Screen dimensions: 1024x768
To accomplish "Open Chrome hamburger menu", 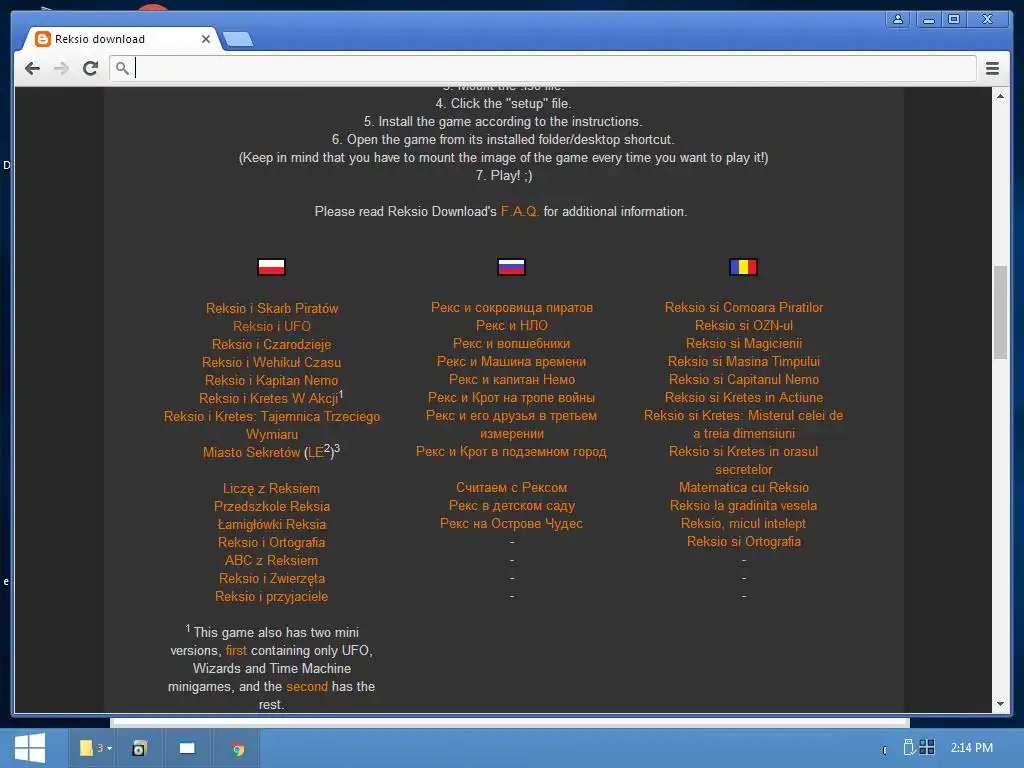I will click(x=992, y=68).
